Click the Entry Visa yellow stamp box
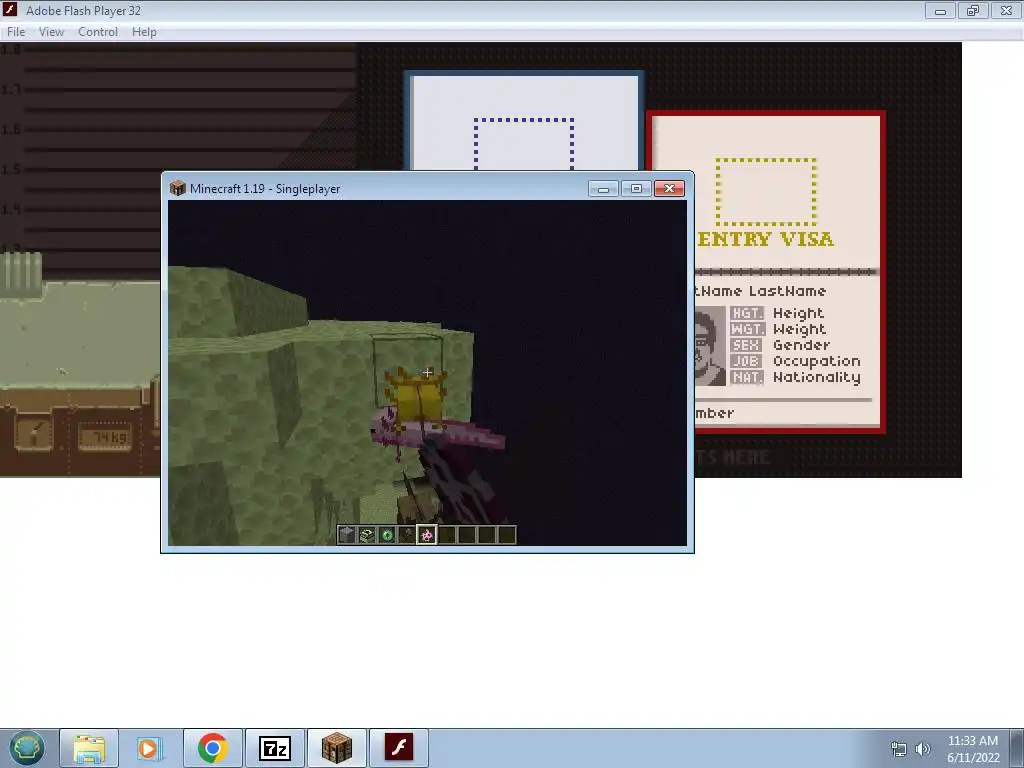1024x768 pixels. tap(766, 191)
